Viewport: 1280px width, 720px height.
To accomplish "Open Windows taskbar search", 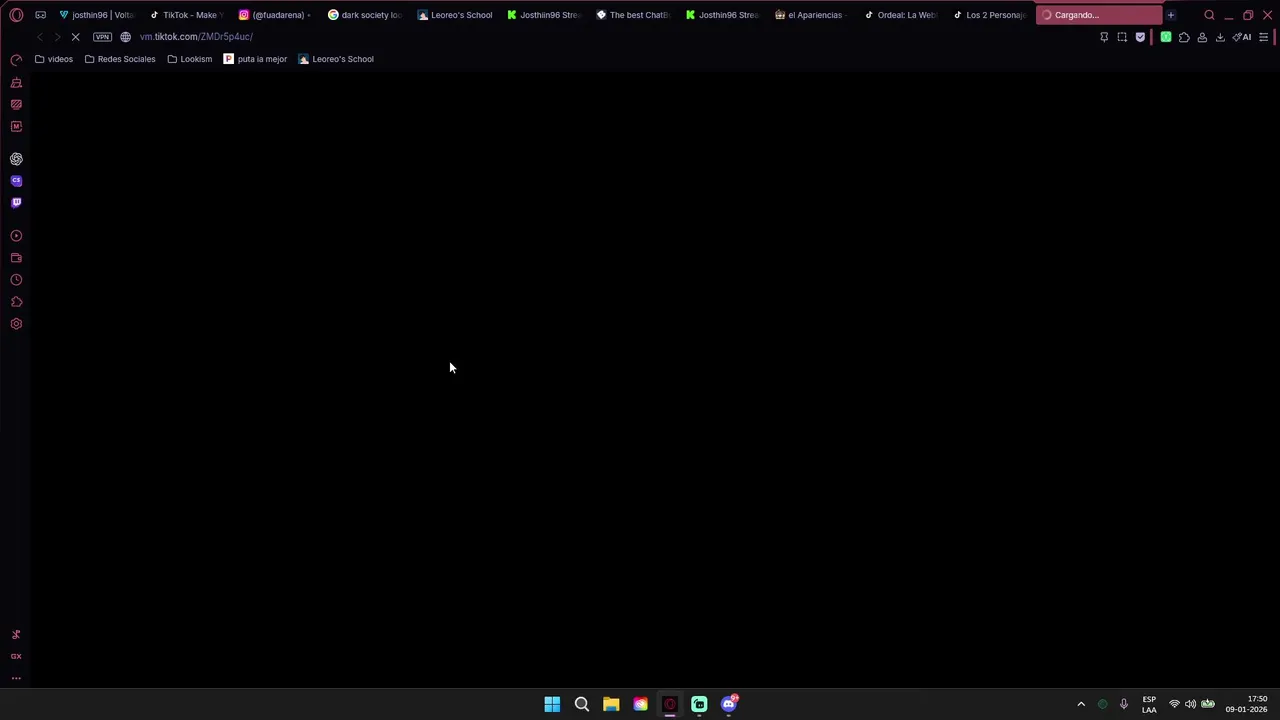I will coord(581,704).
